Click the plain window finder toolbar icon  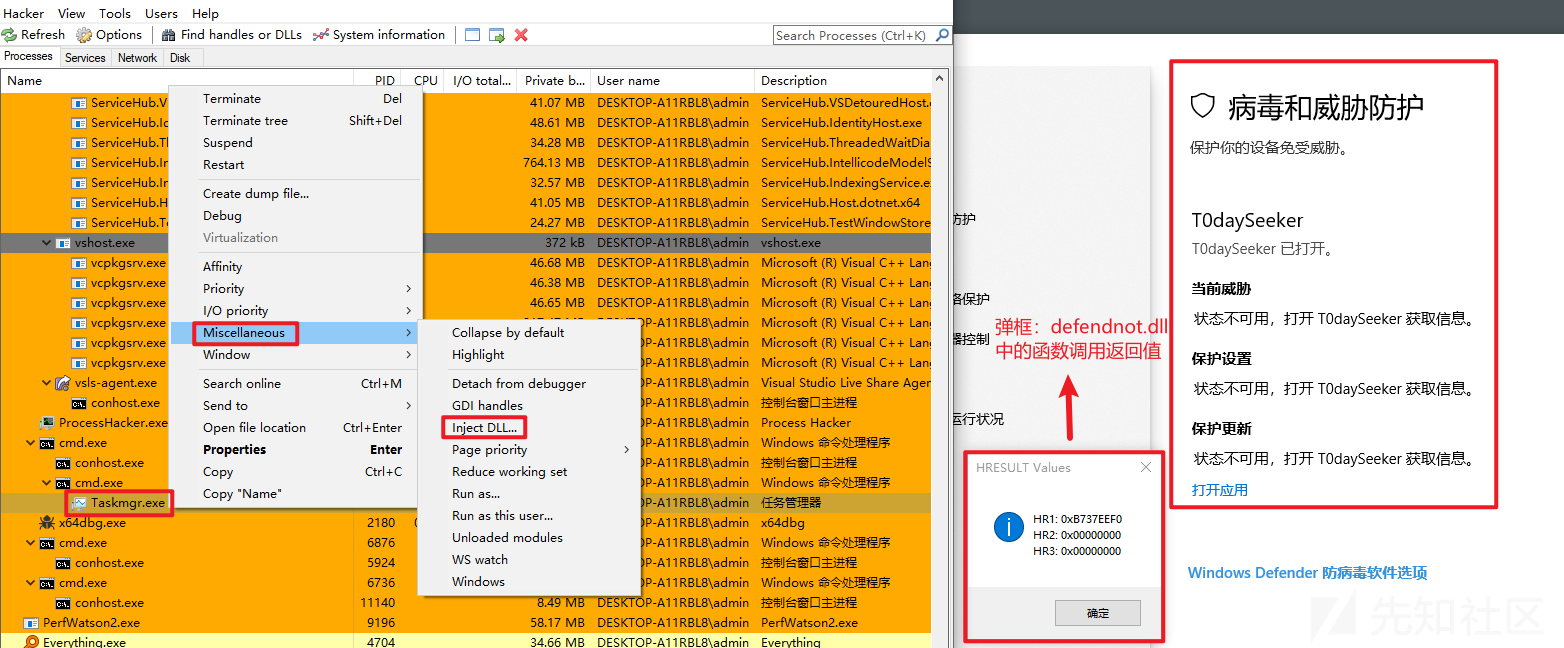pyautogui.click(x=473, y=35)
